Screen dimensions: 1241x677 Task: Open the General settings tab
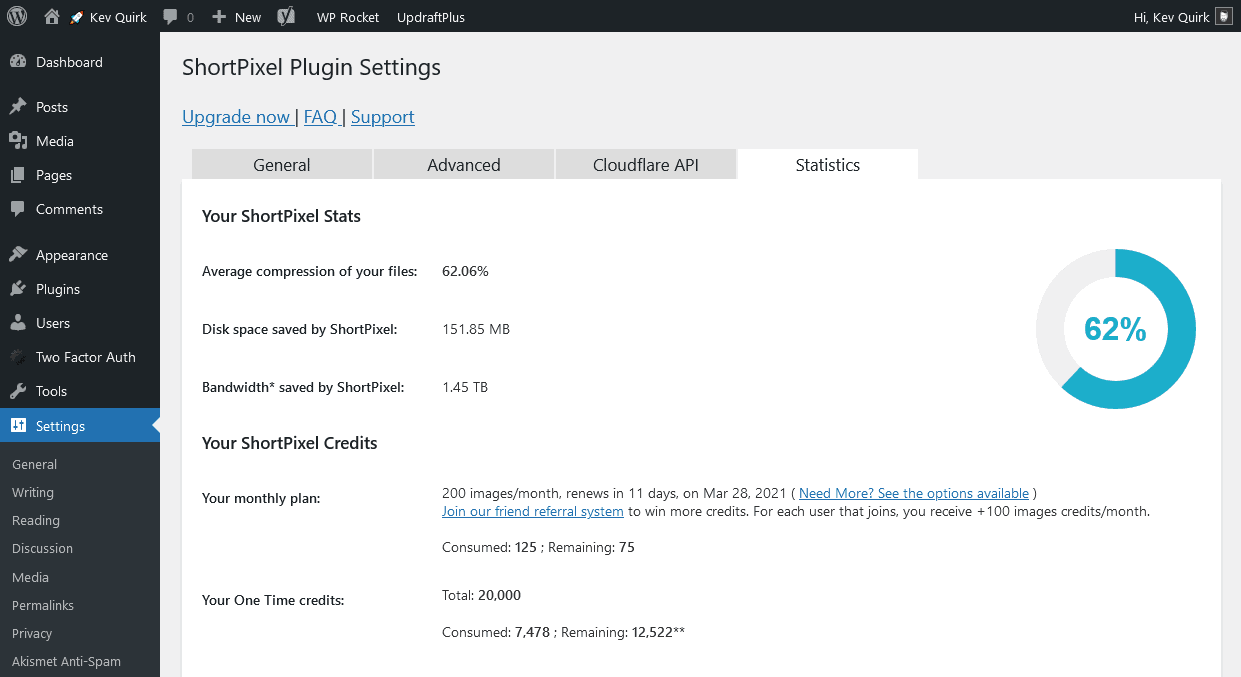coord(281,165)
